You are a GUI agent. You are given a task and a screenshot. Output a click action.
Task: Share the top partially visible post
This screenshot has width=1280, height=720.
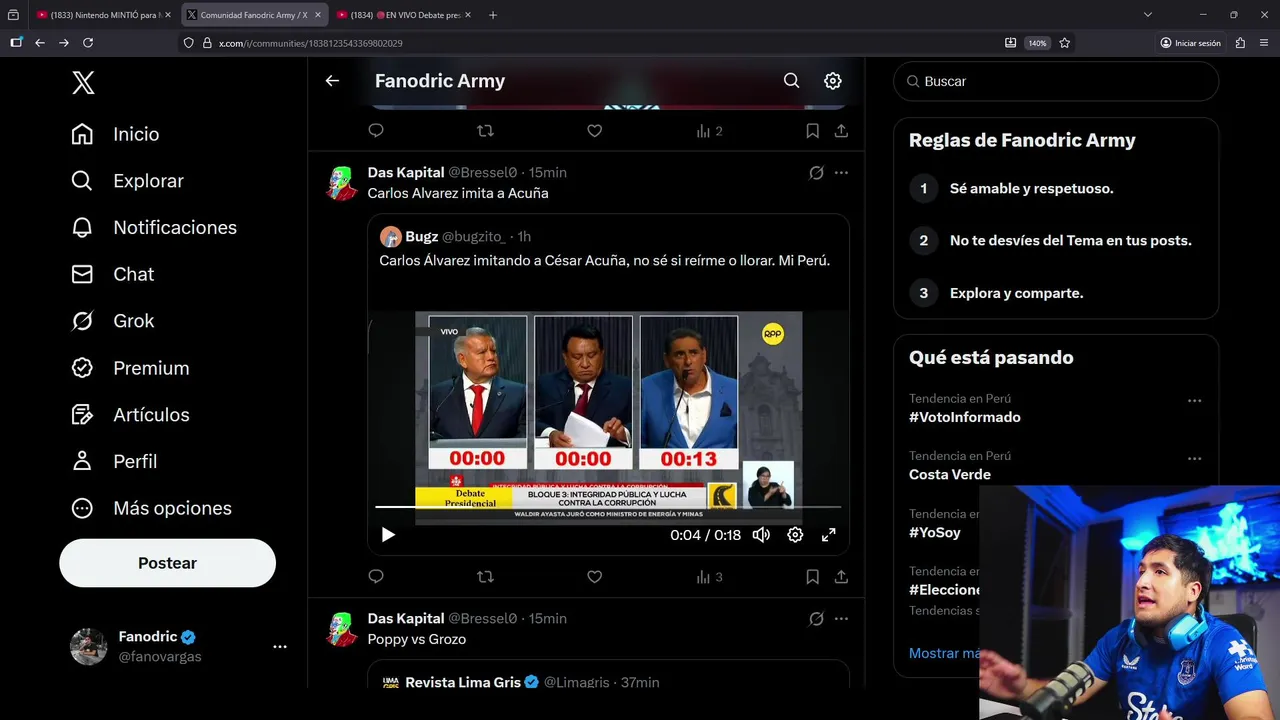coord(841,131)
